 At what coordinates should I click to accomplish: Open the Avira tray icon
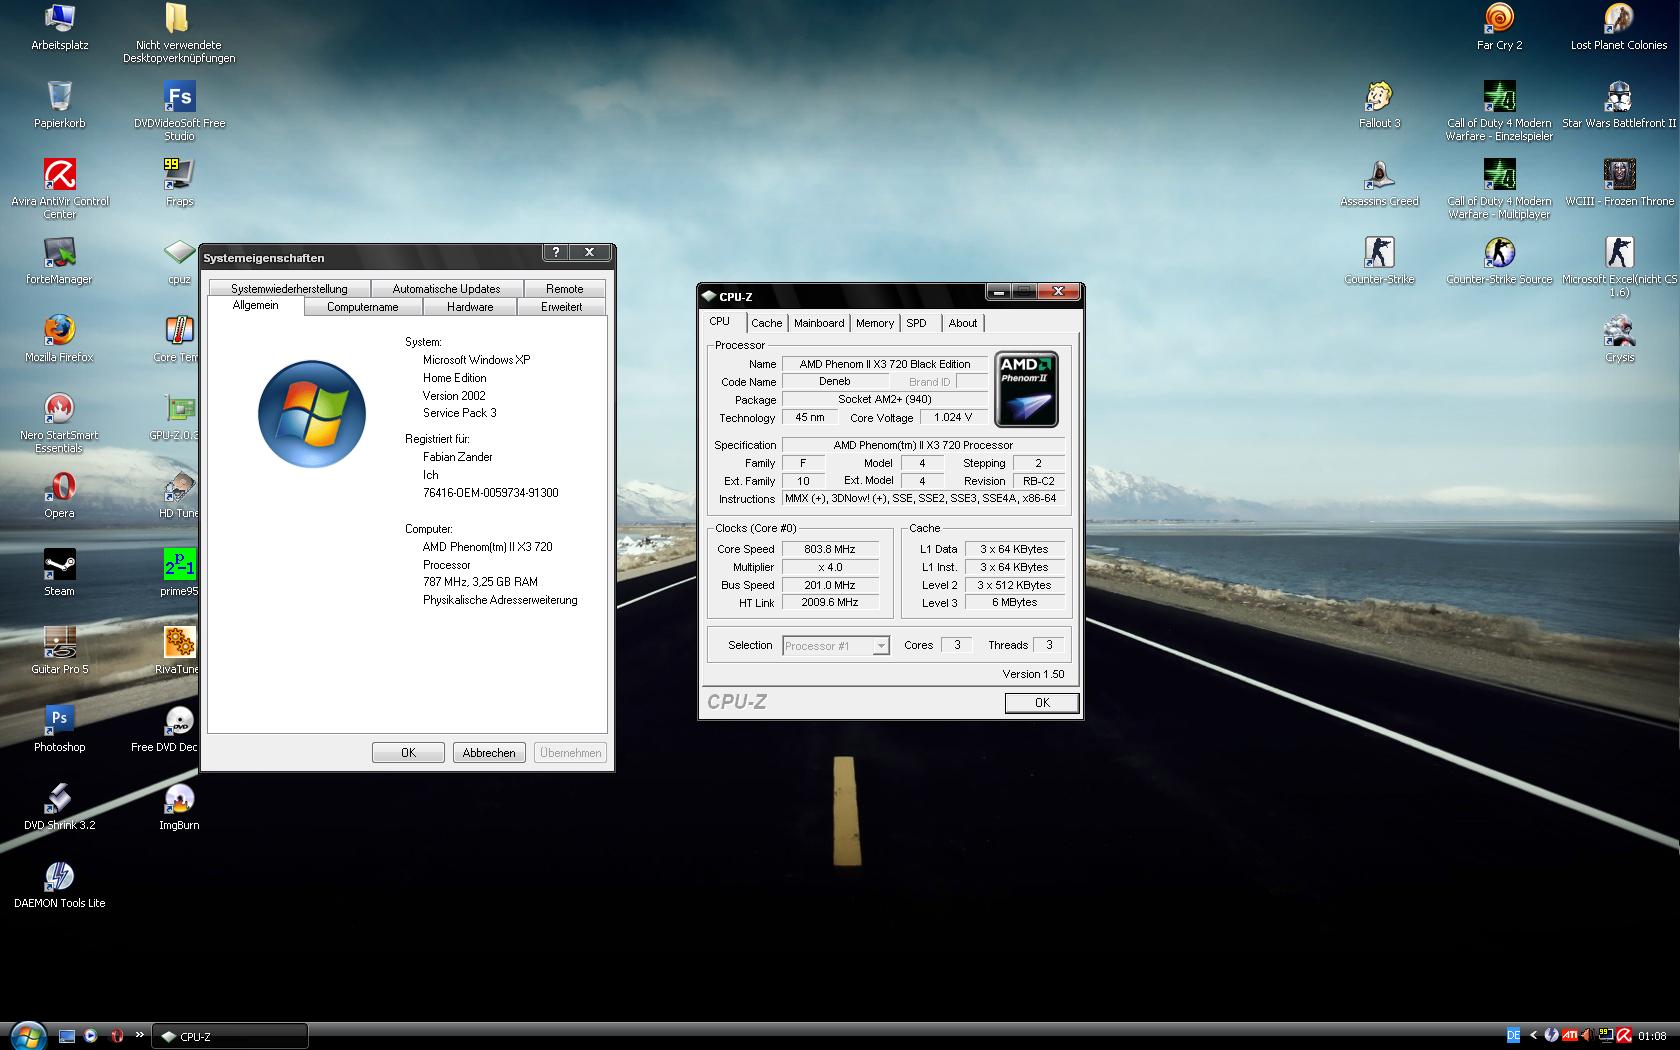1625,1035
